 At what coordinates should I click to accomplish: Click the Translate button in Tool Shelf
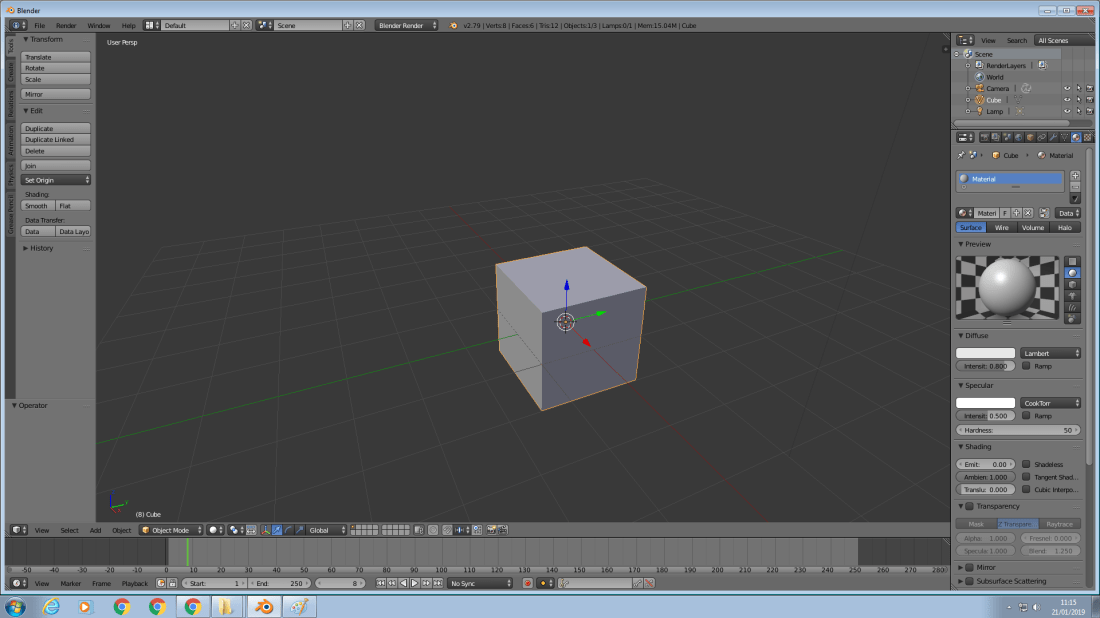[x=55, y=56]
